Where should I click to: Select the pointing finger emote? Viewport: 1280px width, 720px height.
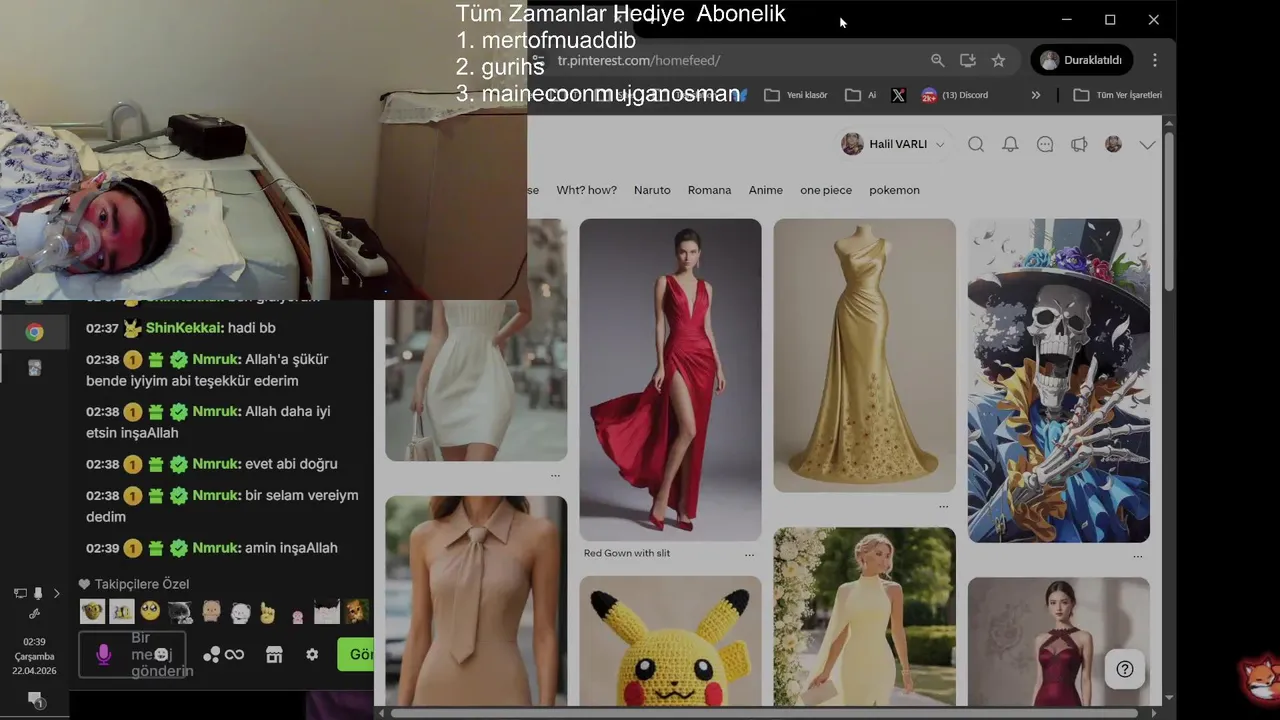point(267,612)
